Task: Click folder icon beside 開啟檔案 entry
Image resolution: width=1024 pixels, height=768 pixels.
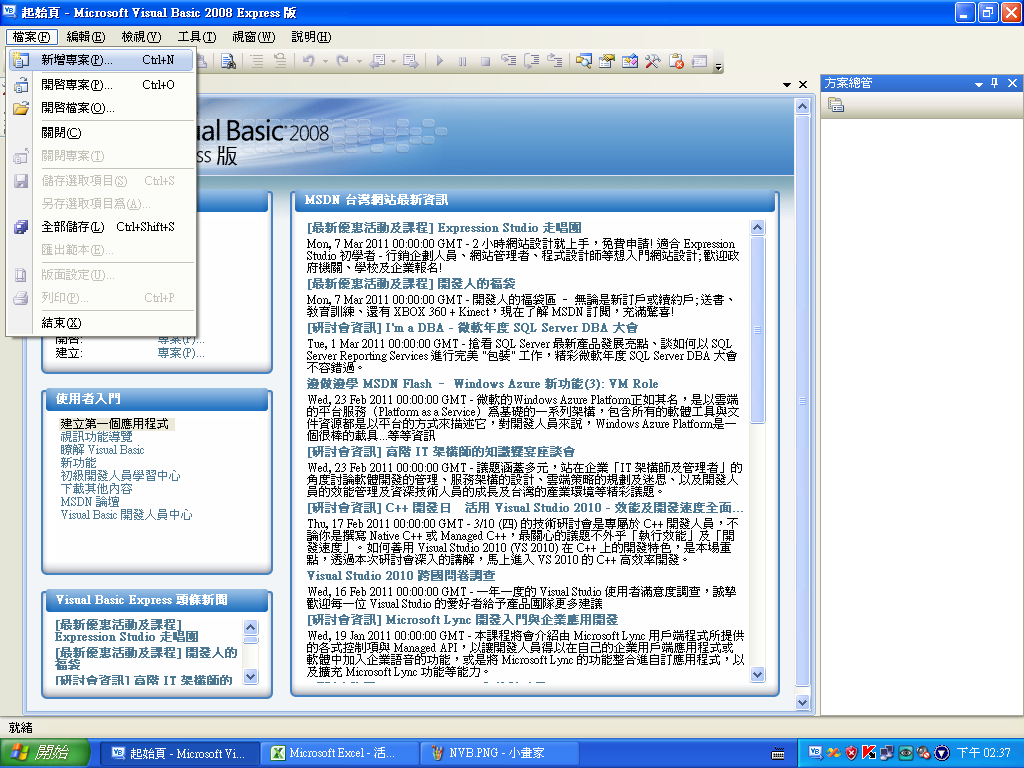Action: click(x=21, y=108)
